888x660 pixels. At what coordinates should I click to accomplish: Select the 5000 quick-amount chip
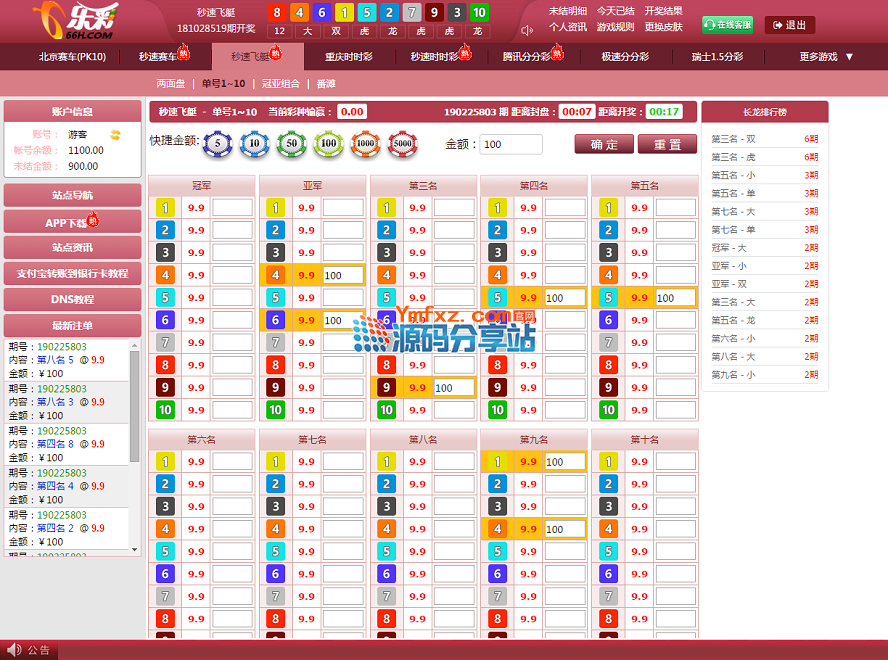(402, 144)
